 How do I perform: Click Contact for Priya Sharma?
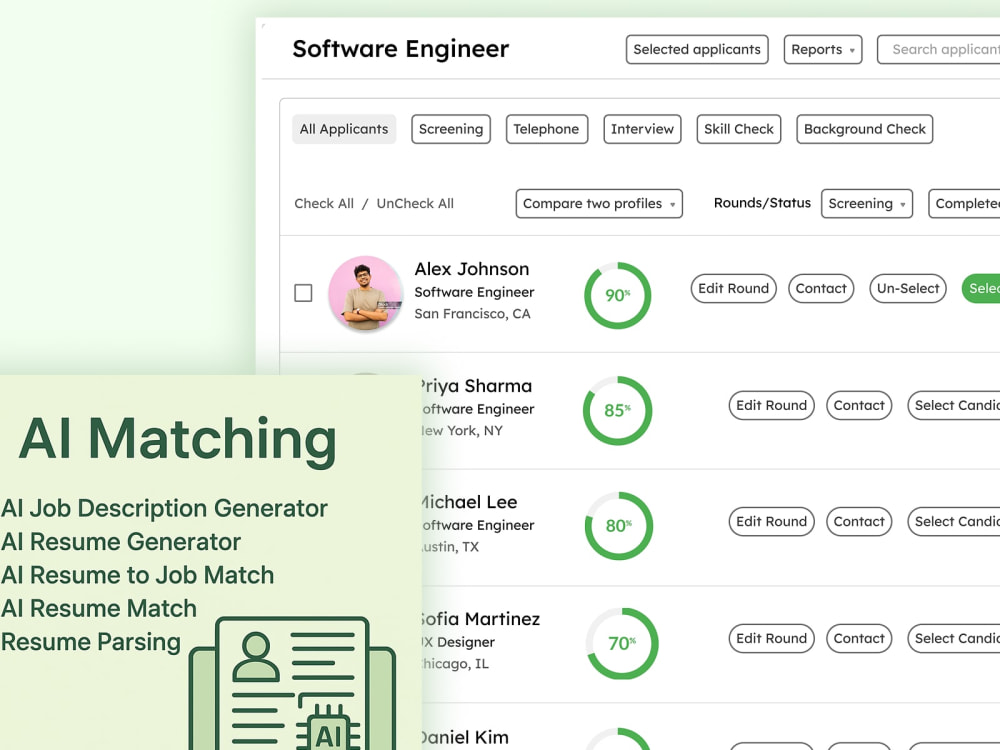coord(859,406)
